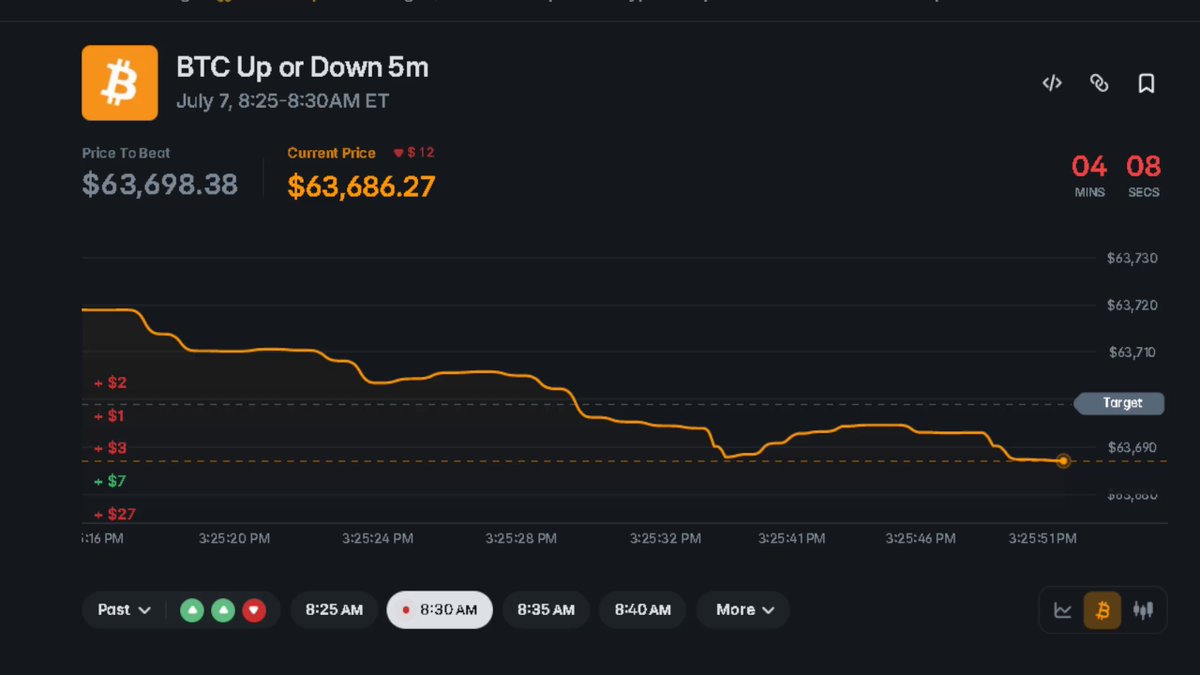
Task: Click the 3:25:28 PM time label
Action: tap(521, 538)
